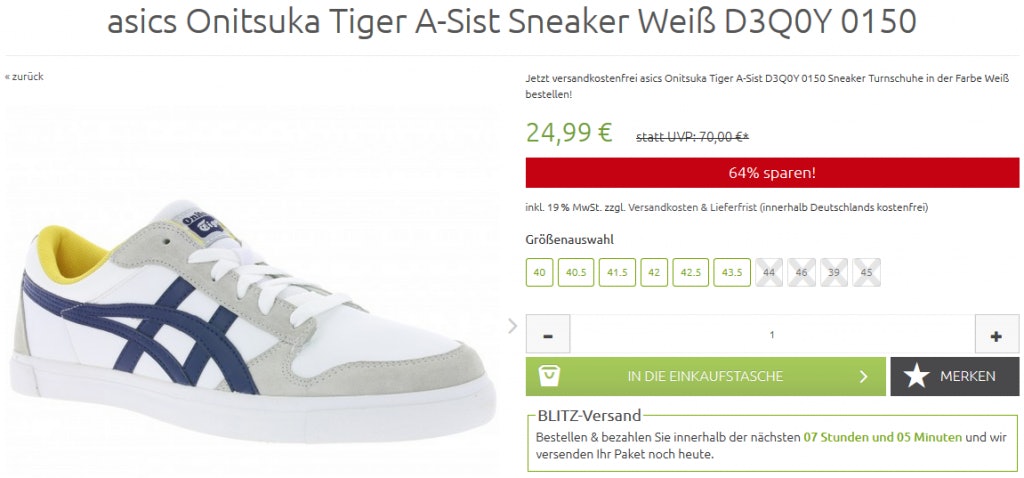Click the sold-out size 39 box

click(x=834, y=272)
